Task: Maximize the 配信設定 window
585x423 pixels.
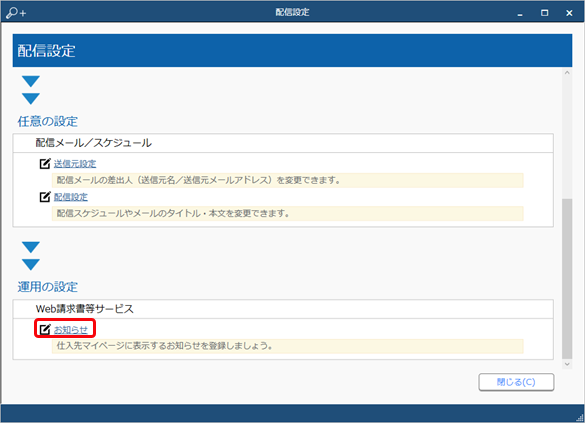Action: pos(545,13)
